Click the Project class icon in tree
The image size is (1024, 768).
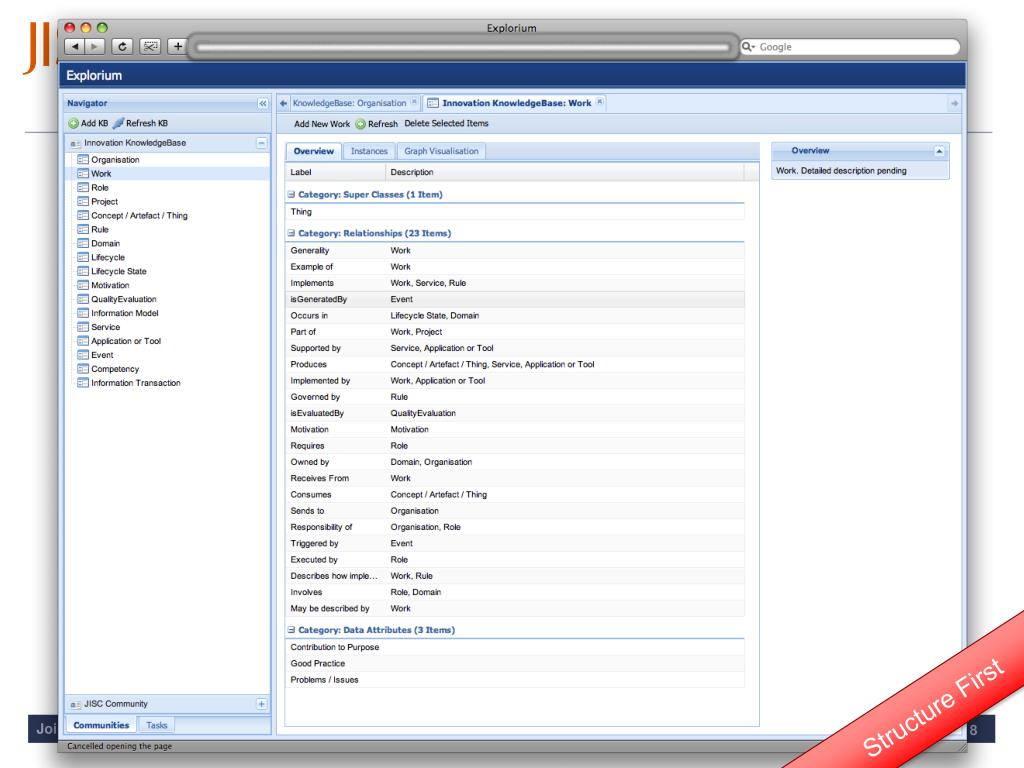point(83,201)
